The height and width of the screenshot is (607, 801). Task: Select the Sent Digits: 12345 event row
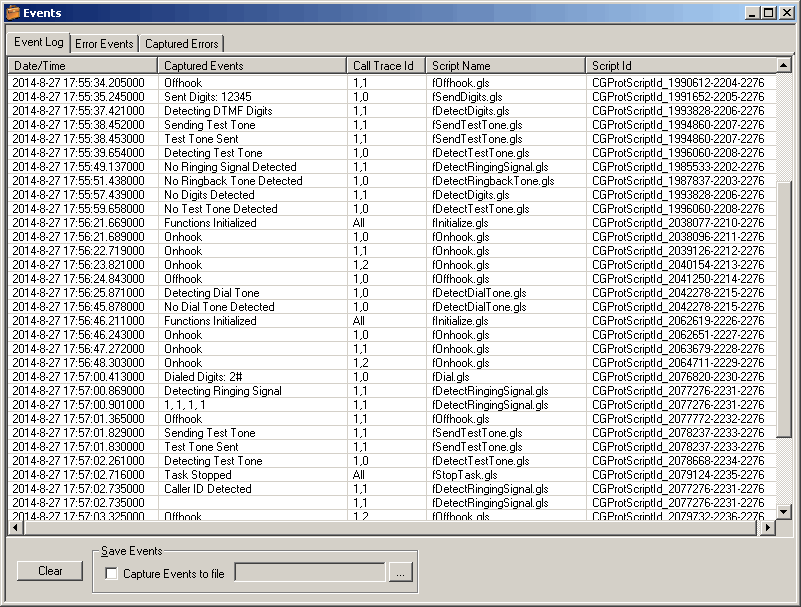click(208, 97)
